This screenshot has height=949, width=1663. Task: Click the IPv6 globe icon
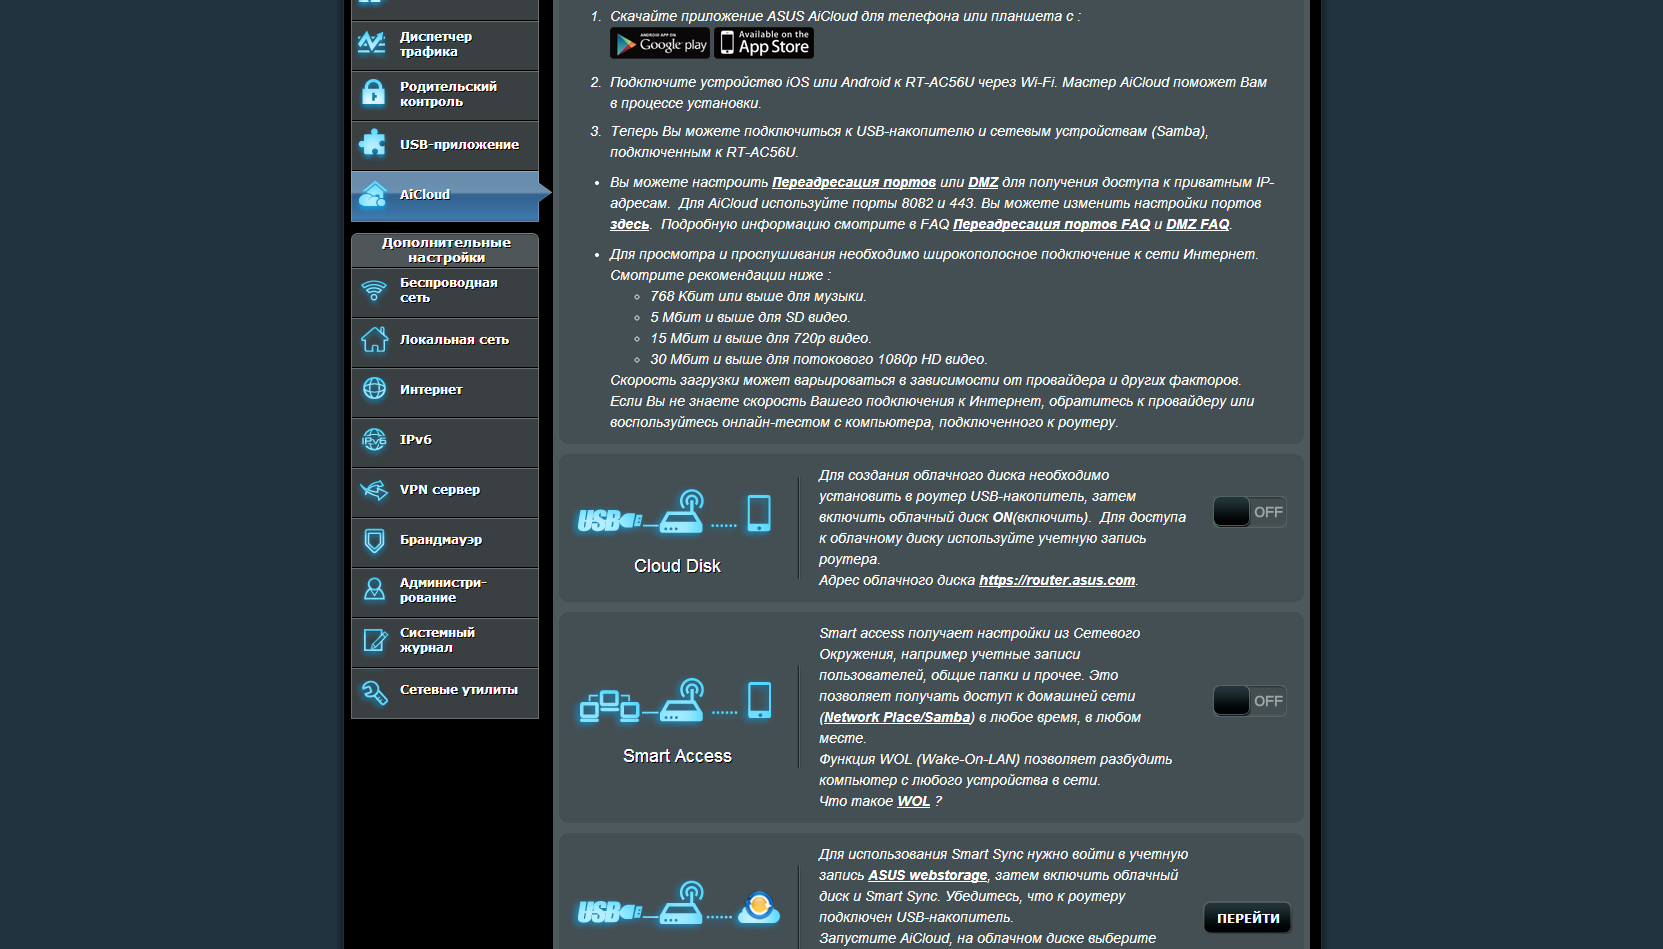pos(374,439)
